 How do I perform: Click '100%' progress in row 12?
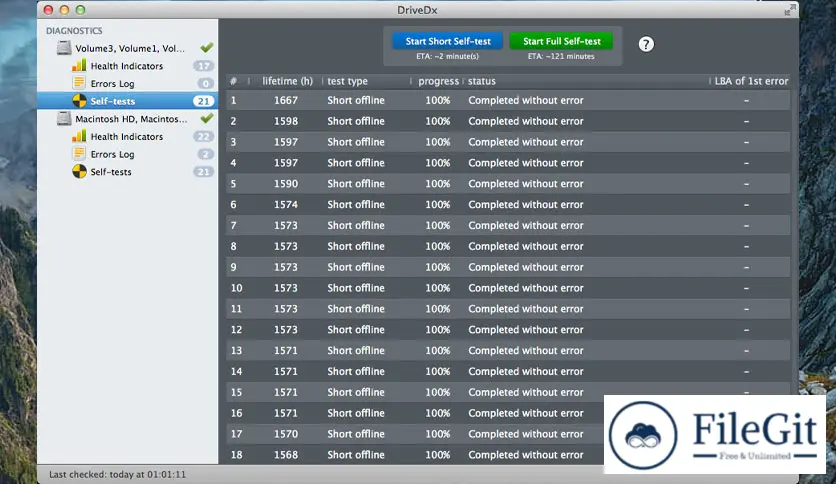pyautogui.click(x=437, y=329)
